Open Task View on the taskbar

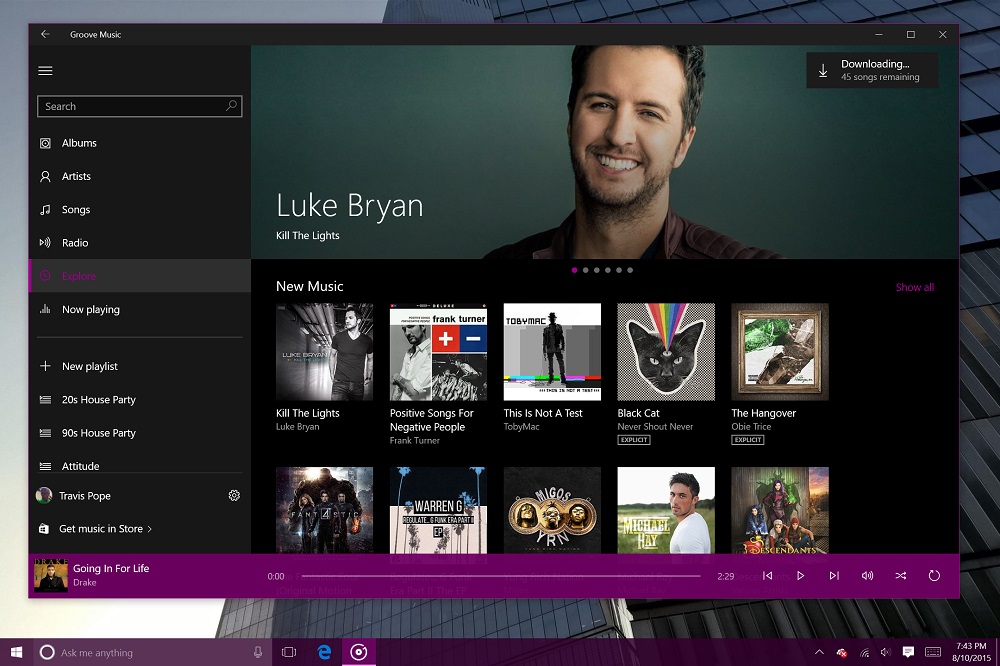click(289, 652)
